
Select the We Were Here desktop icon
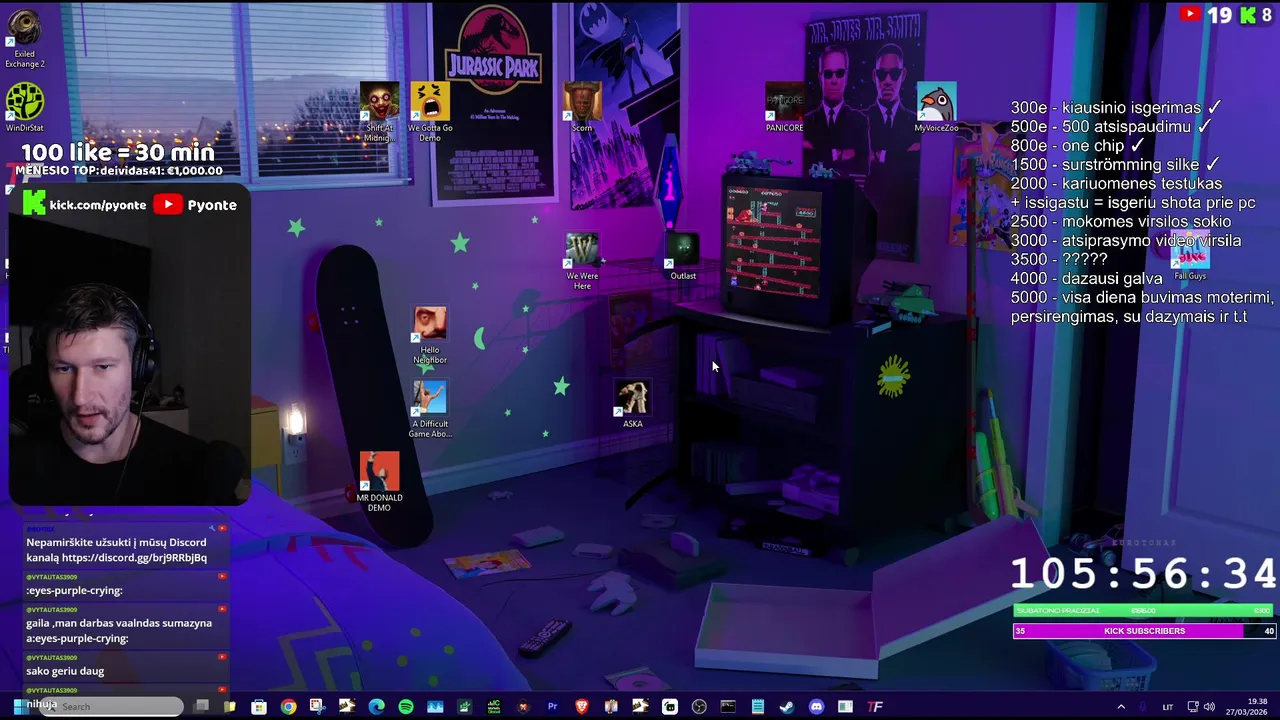coord(582,261)
